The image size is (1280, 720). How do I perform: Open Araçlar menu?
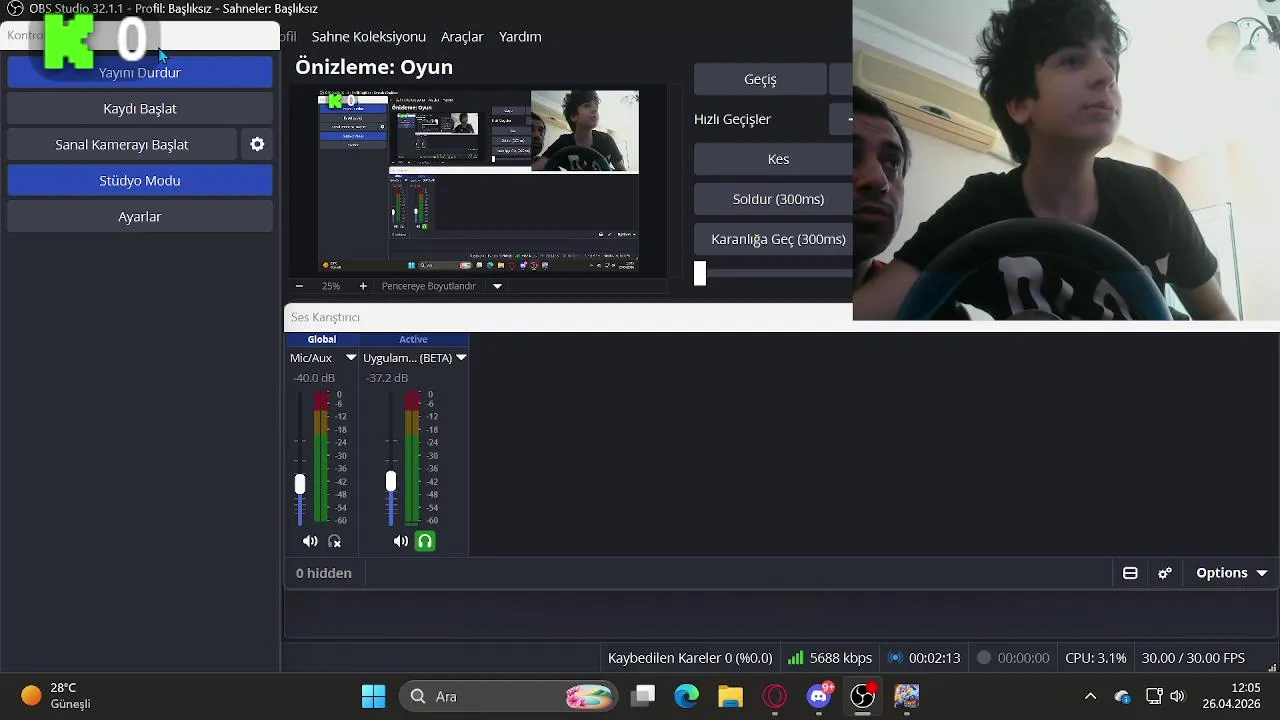click(462, 36)
